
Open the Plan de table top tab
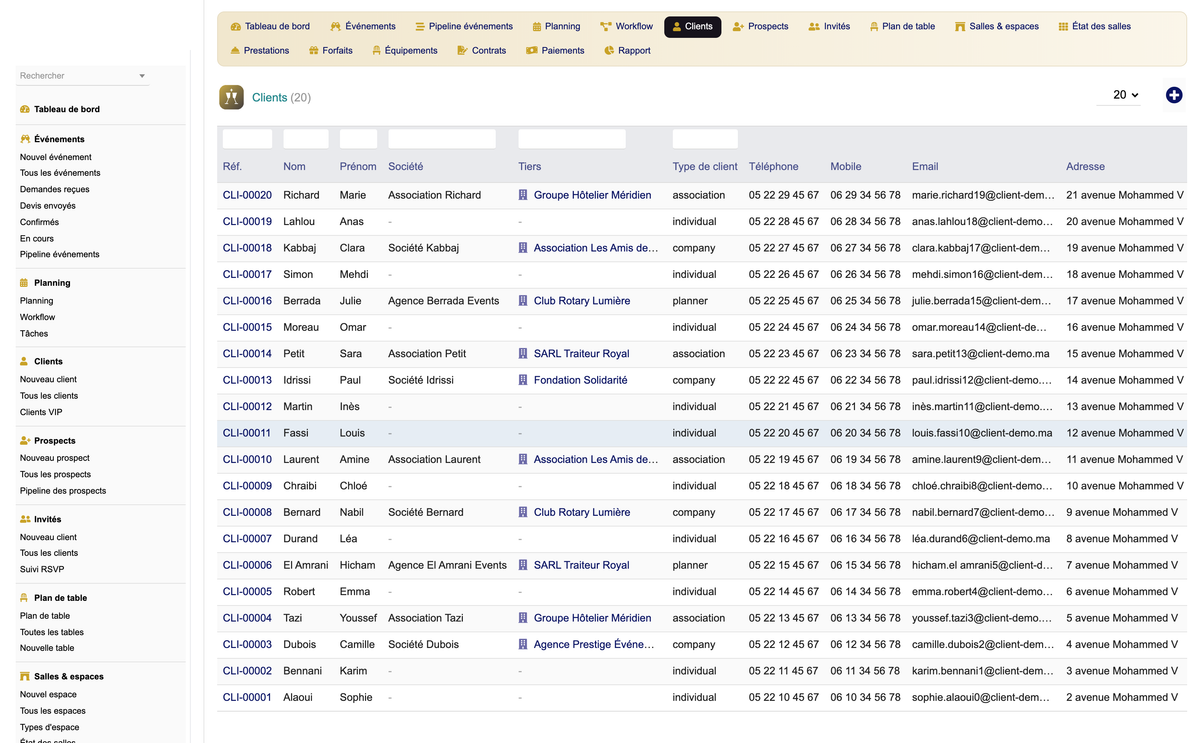pos(902,26)
